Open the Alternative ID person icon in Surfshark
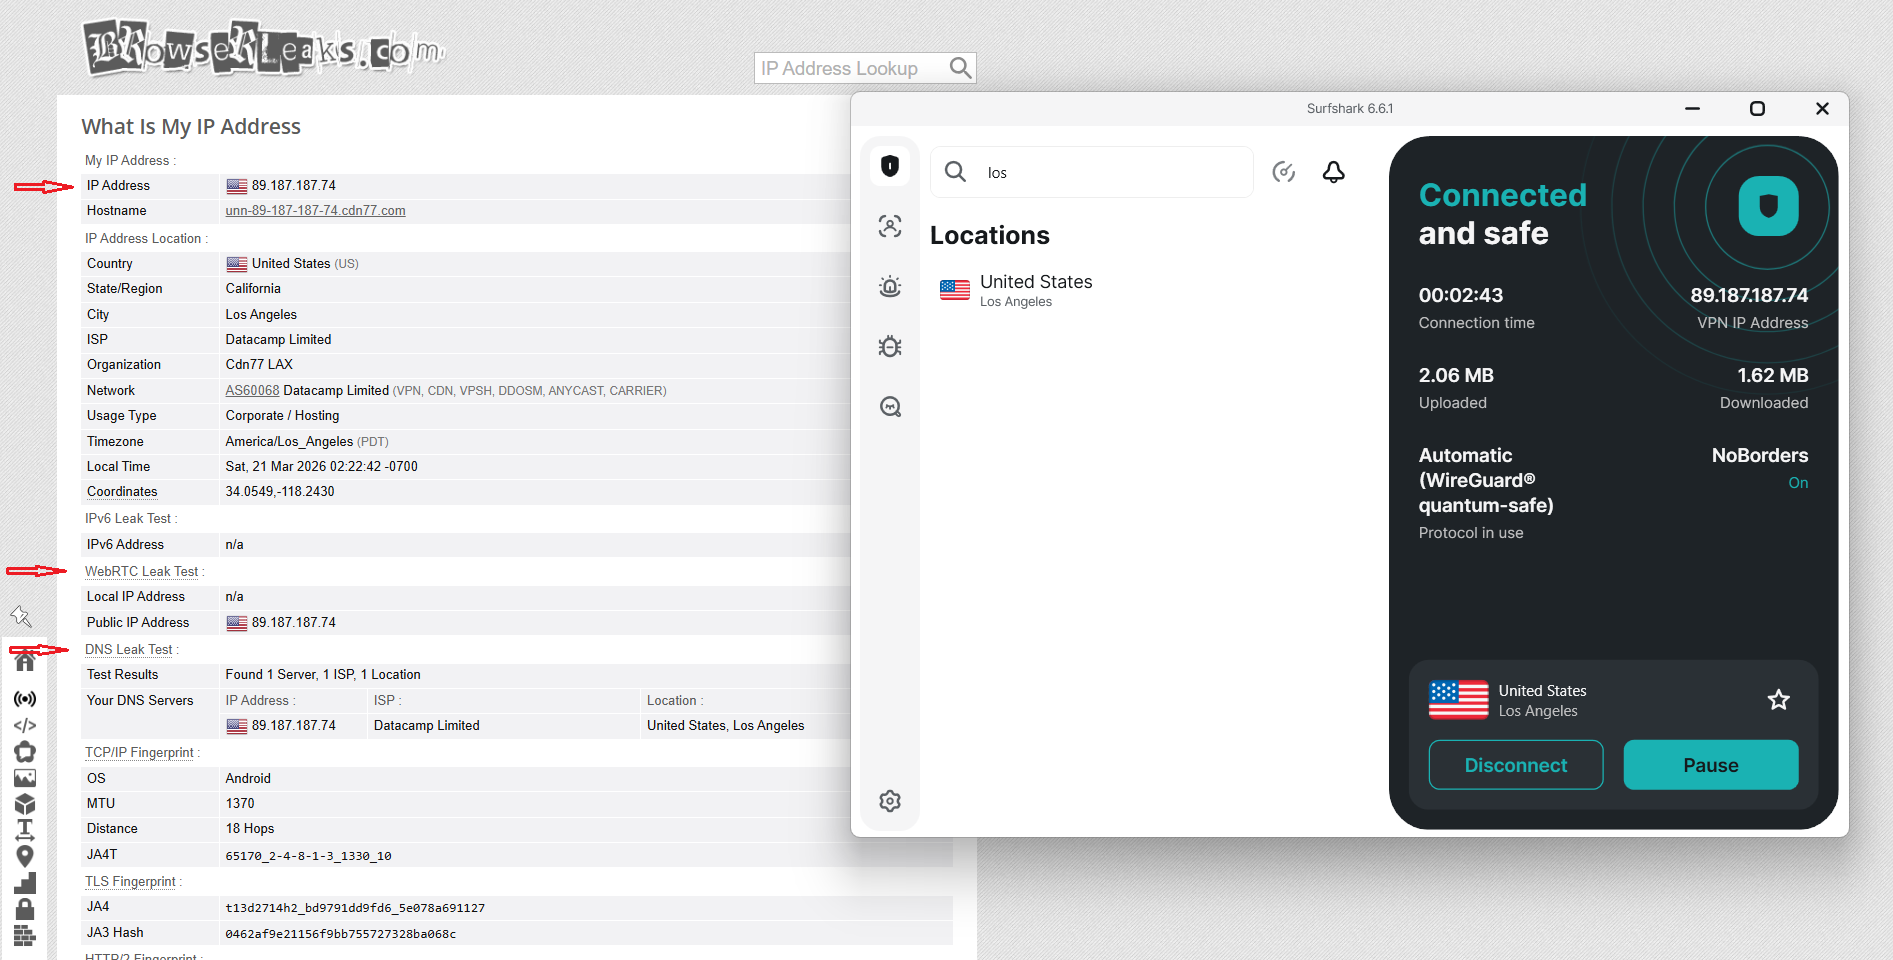Viewport: 1893px width, 960px height. coord(890,226)
